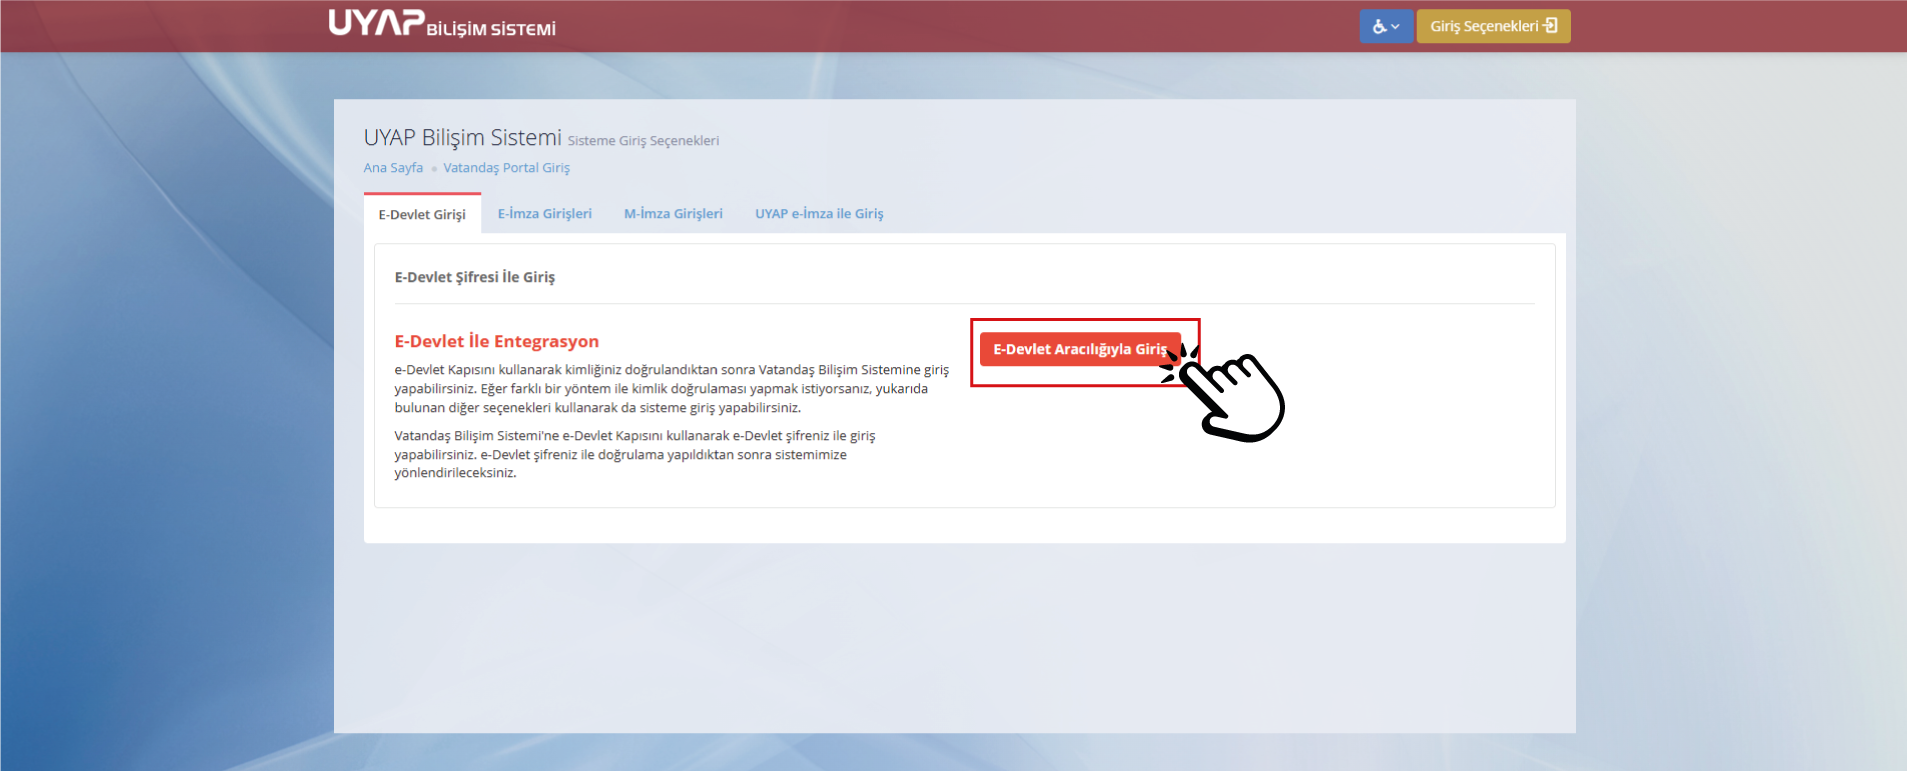
Task: Click the wheelchair accessibility icon
Action: click(x=1379, y=27)
